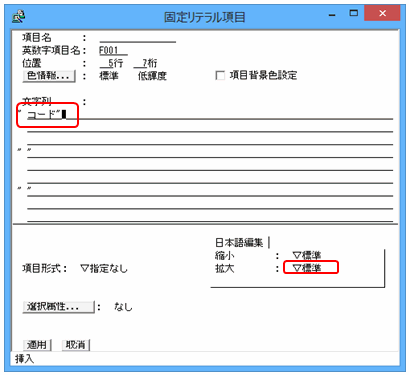Close the 固定リテラル項目 window

pyautogui.click(x=382, y=13)
